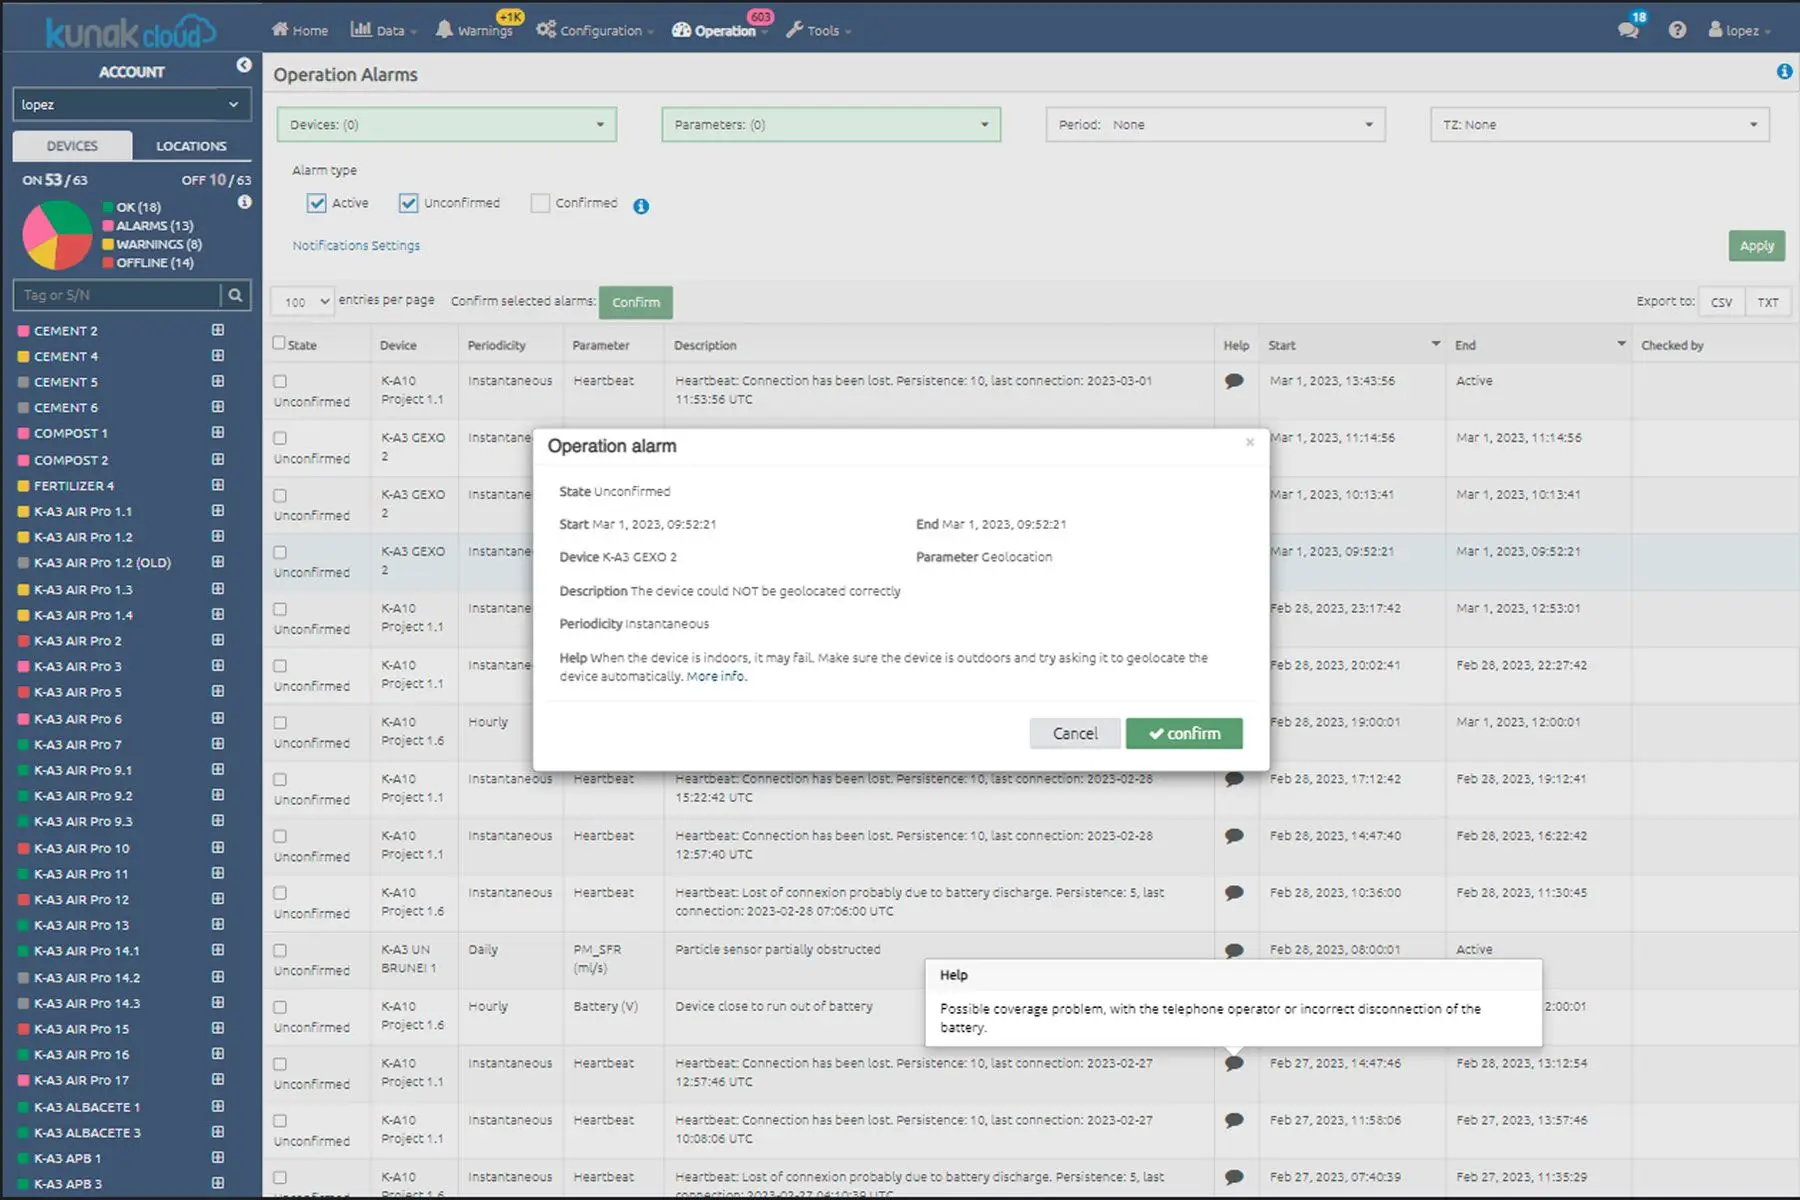Open the Configuration menu
1800x1200 pixels.
point(595,31)
